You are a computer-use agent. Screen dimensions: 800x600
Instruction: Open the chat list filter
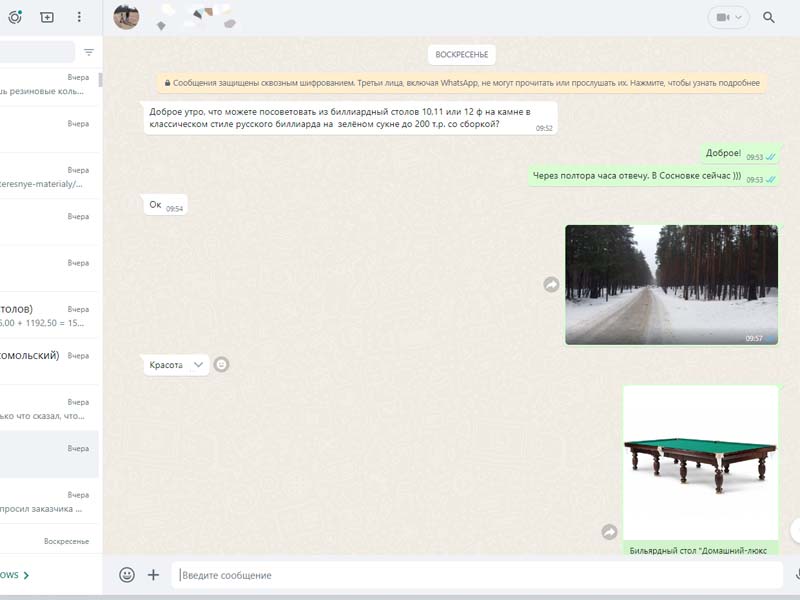[89, 52]
